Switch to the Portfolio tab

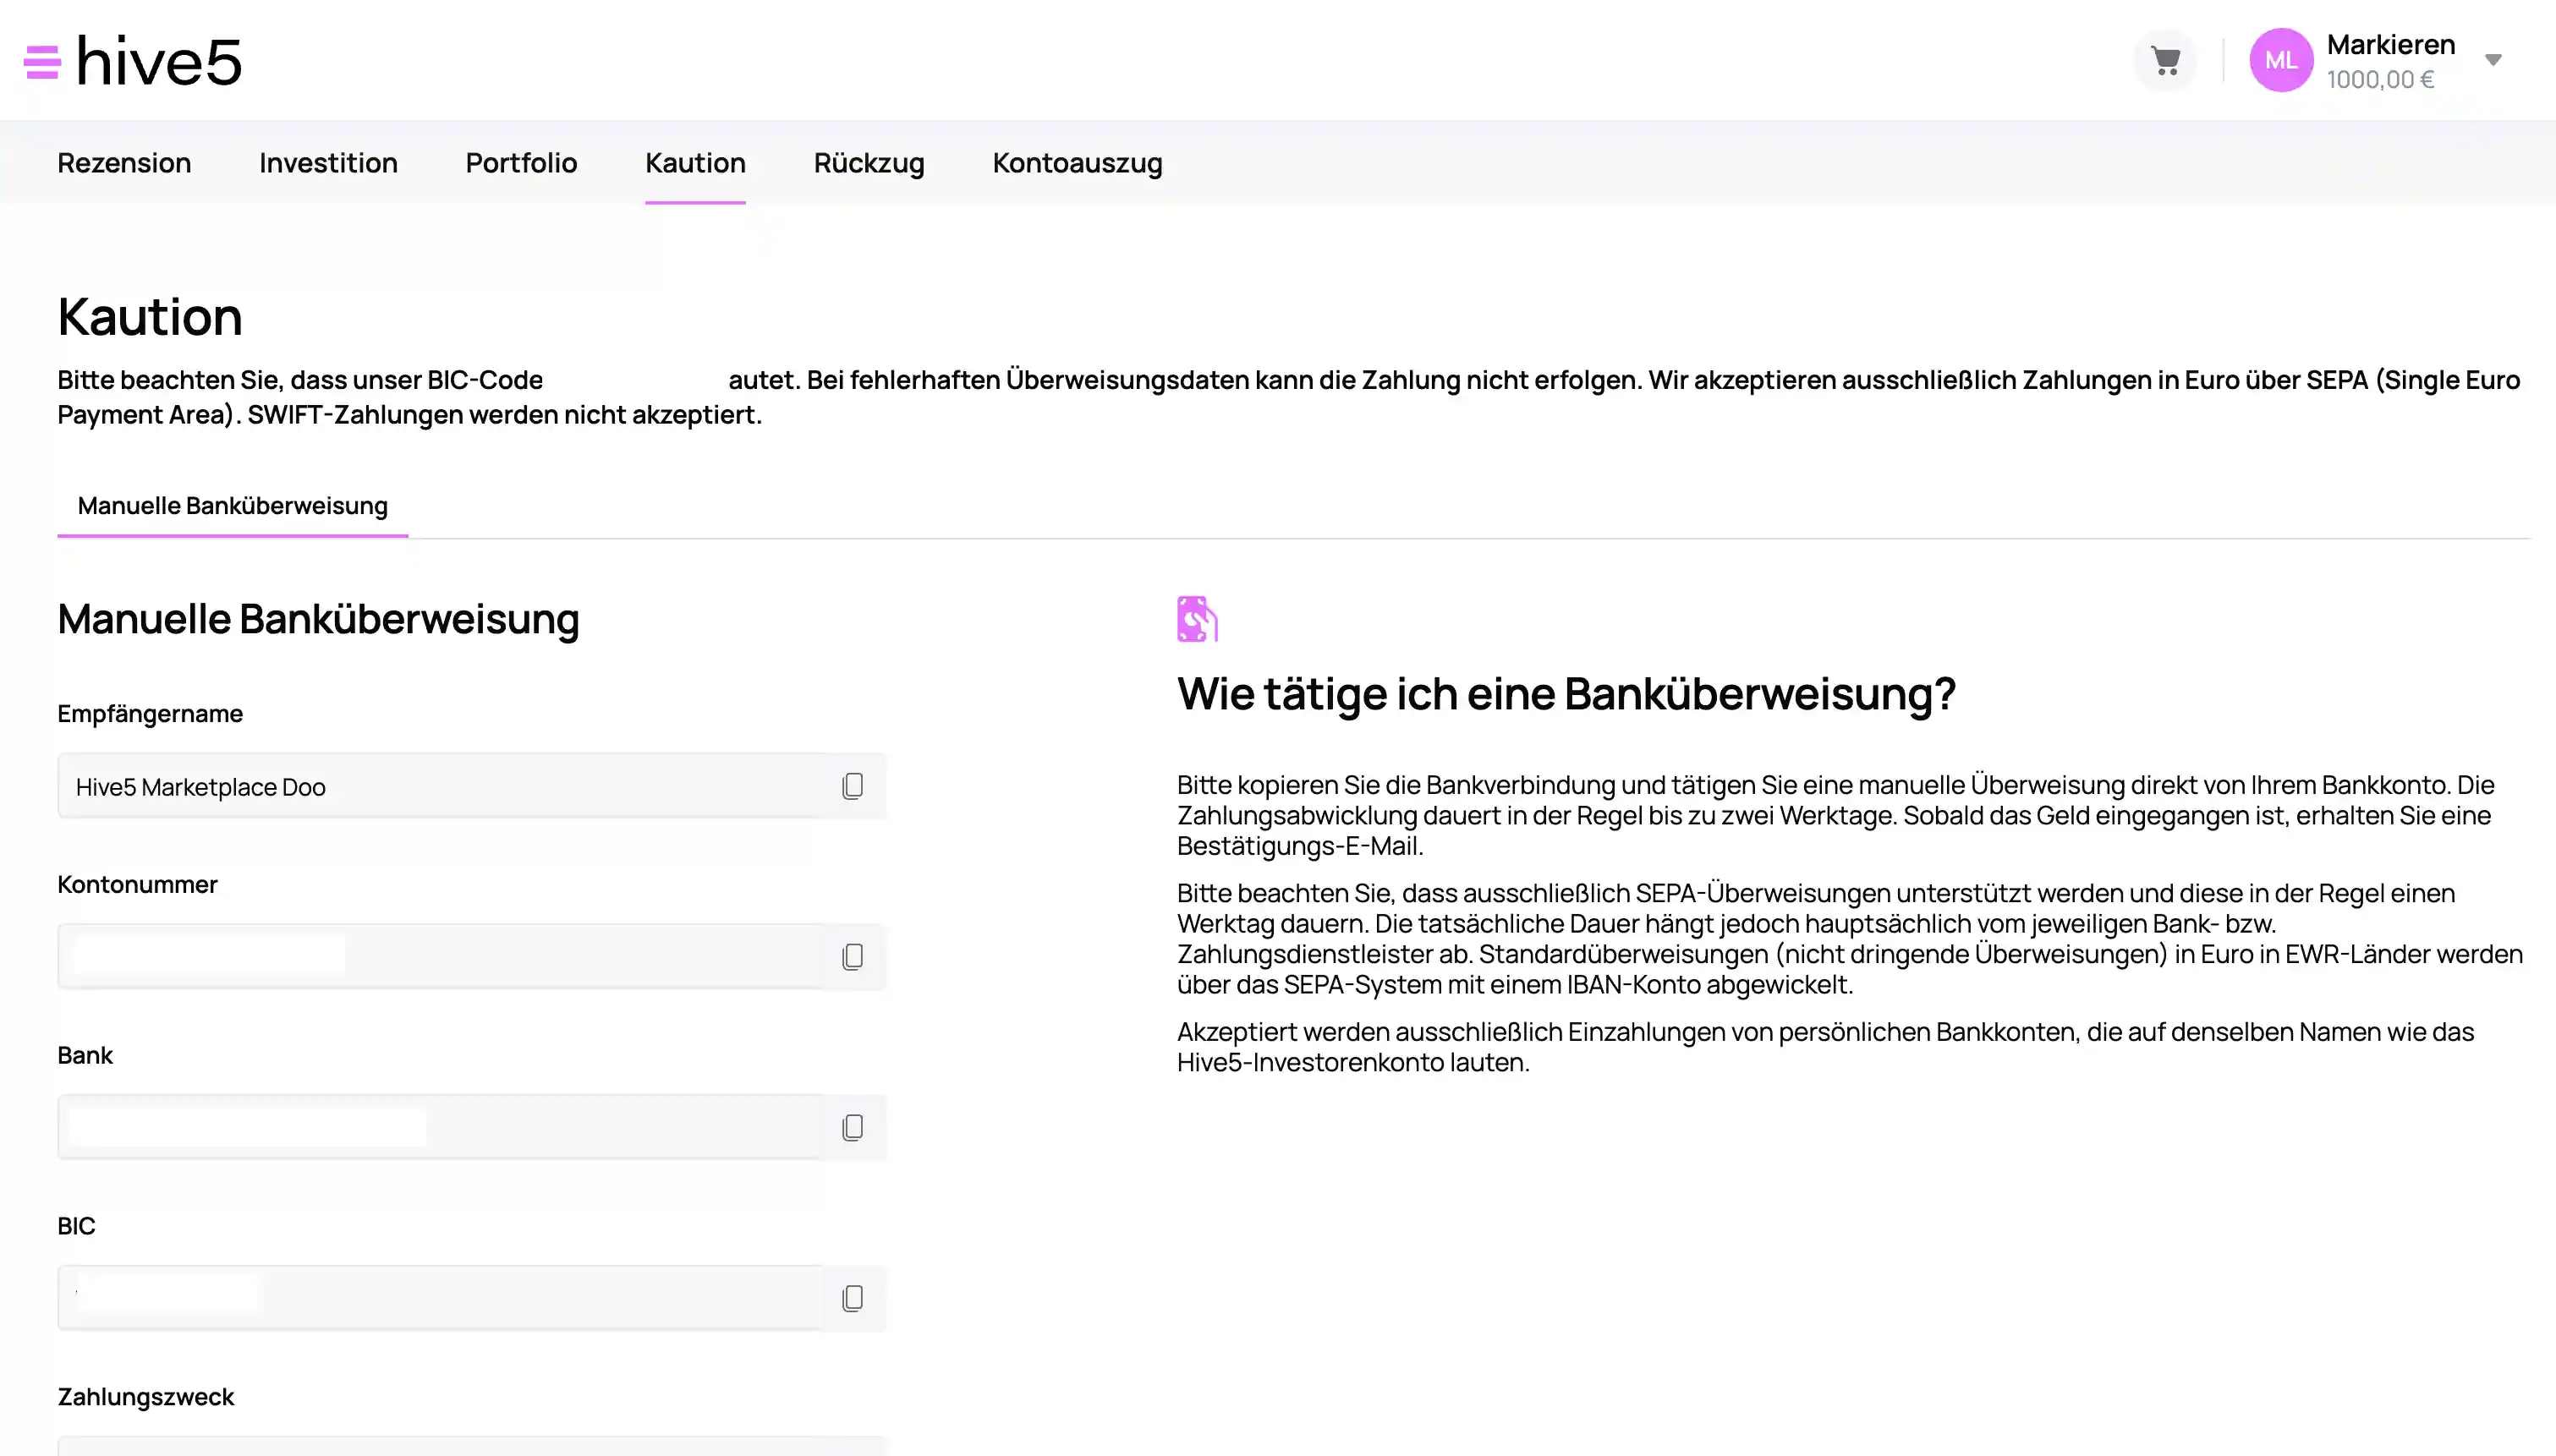coord(521,163)
